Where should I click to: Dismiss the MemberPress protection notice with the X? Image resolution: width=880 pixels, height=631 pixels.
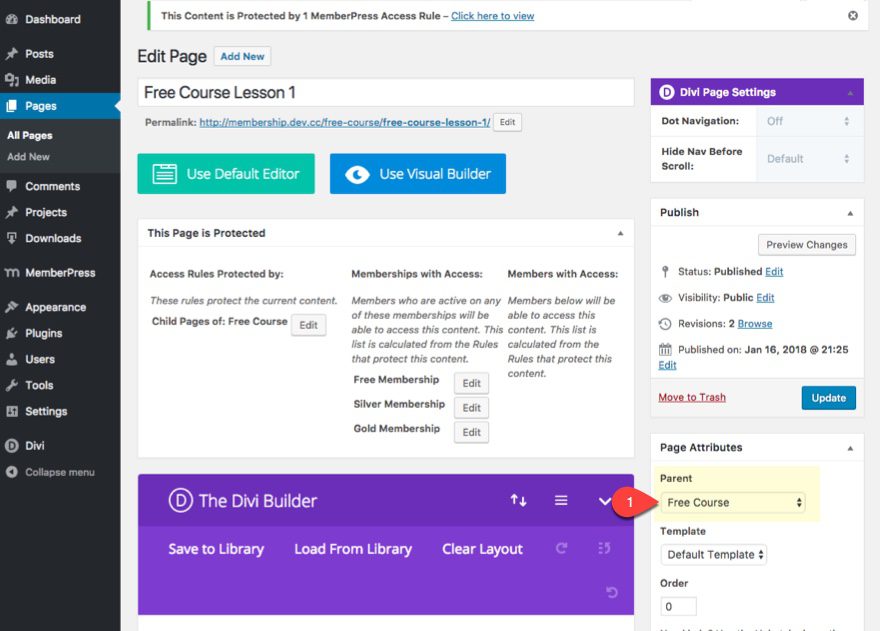click(852, 15)
